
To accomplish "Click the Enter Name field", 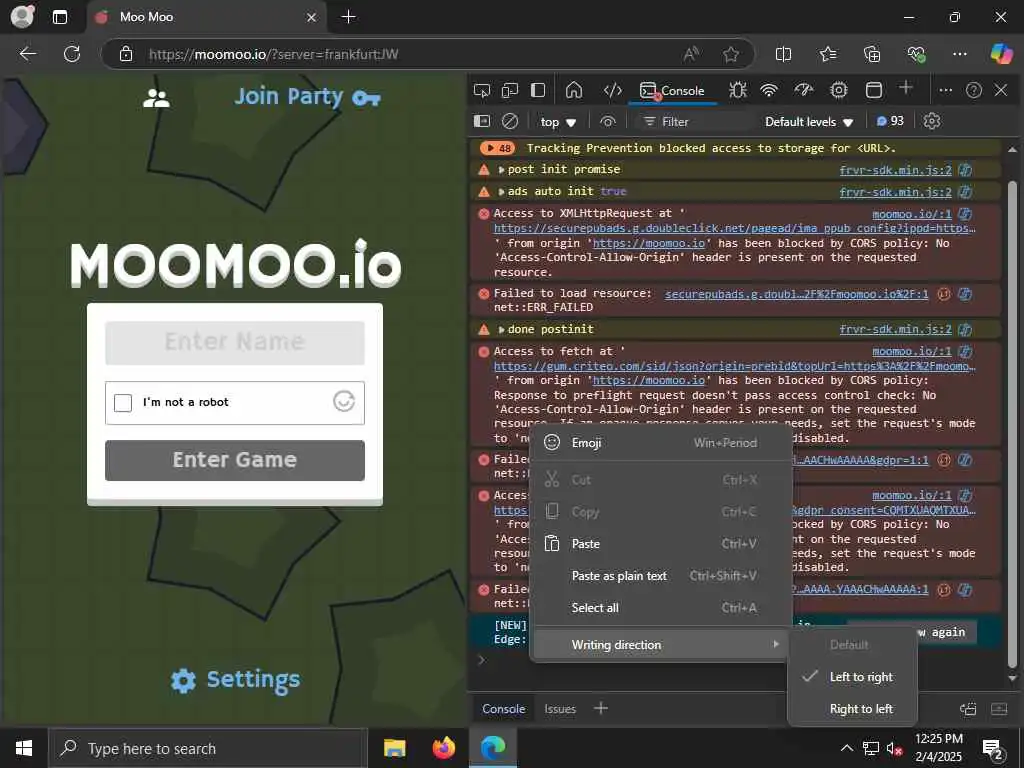I will (x=234, y=342).
